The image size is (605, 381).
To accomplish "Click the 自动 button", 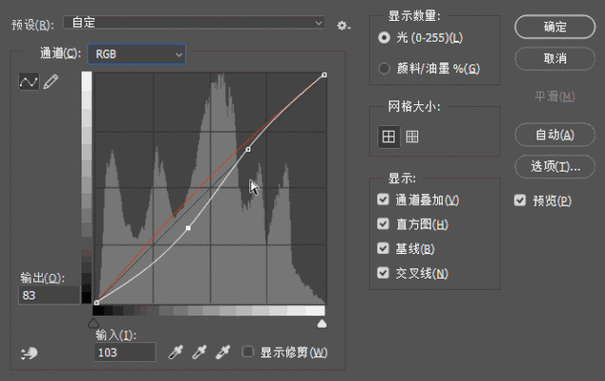I will (x=555, y=135).
